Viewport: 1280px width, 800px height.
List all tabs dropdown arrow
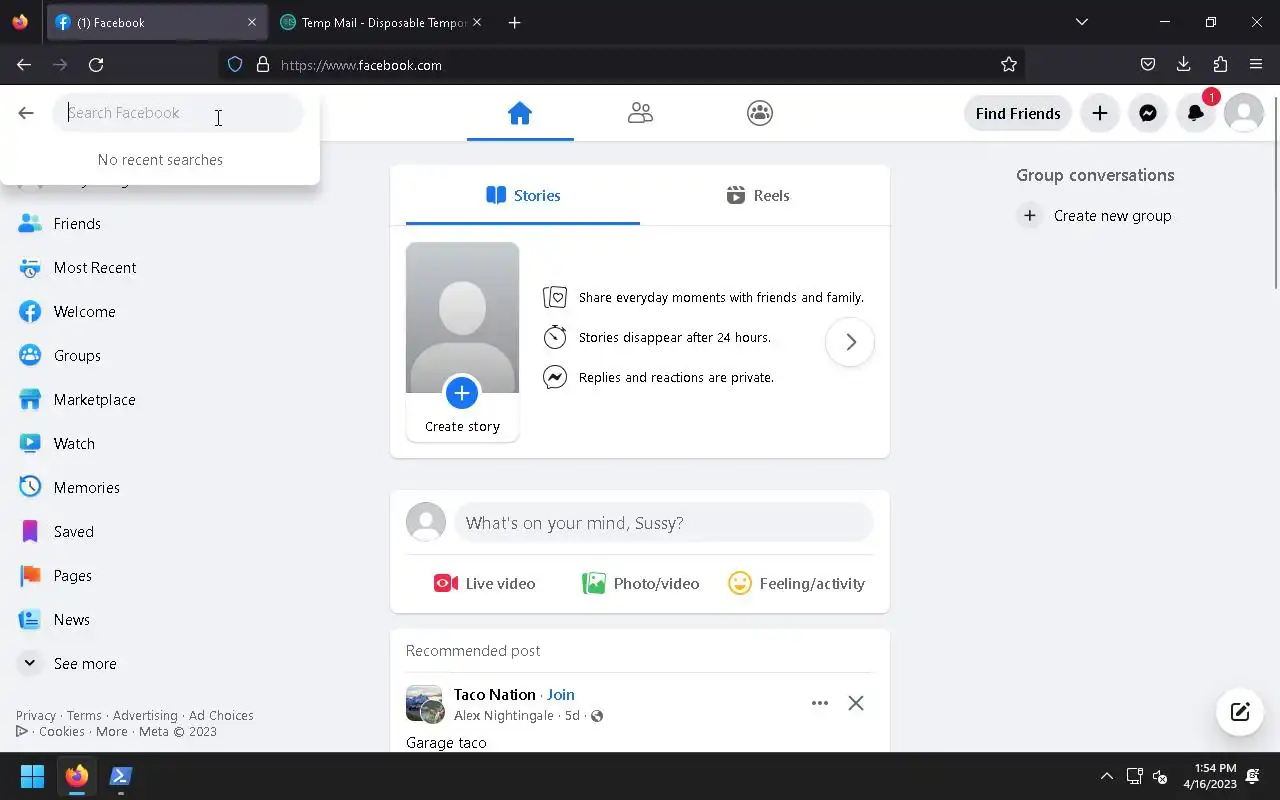point(1082,22)
